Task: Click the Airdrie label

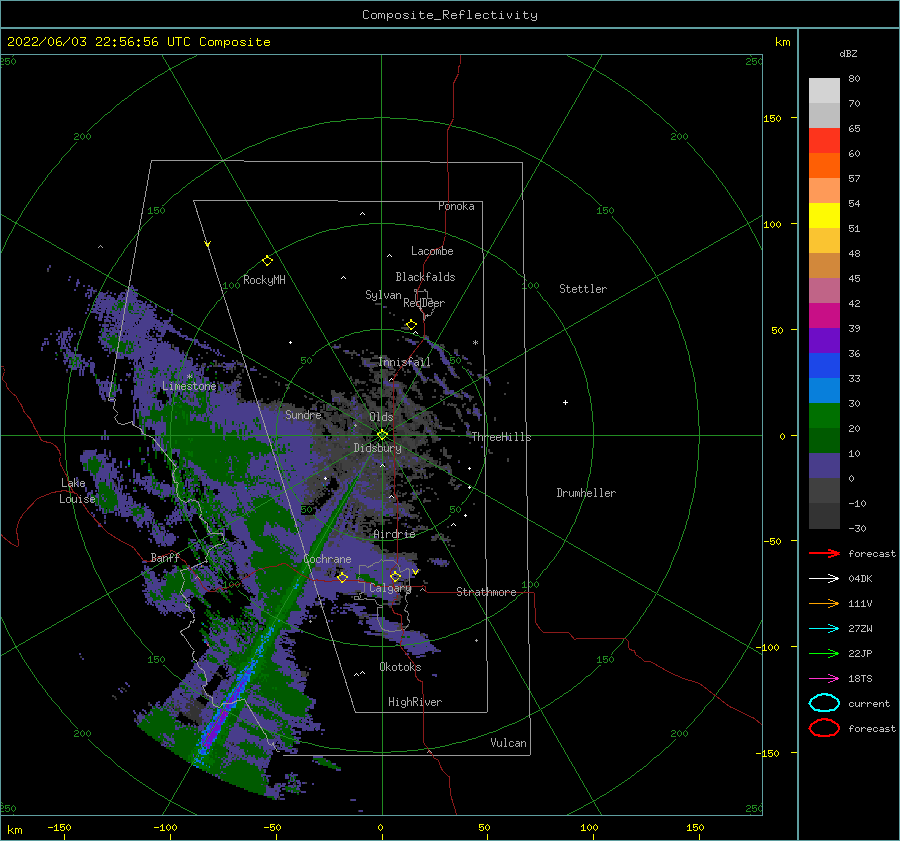Action: click(394, 534)
